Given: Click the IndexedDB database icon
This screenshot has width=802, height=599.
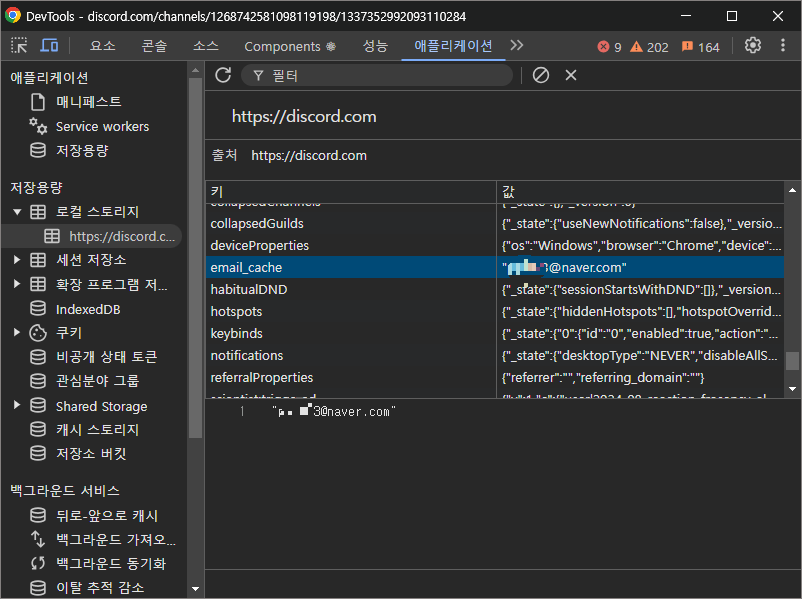Looking at the screenshot, I should 38,309.
